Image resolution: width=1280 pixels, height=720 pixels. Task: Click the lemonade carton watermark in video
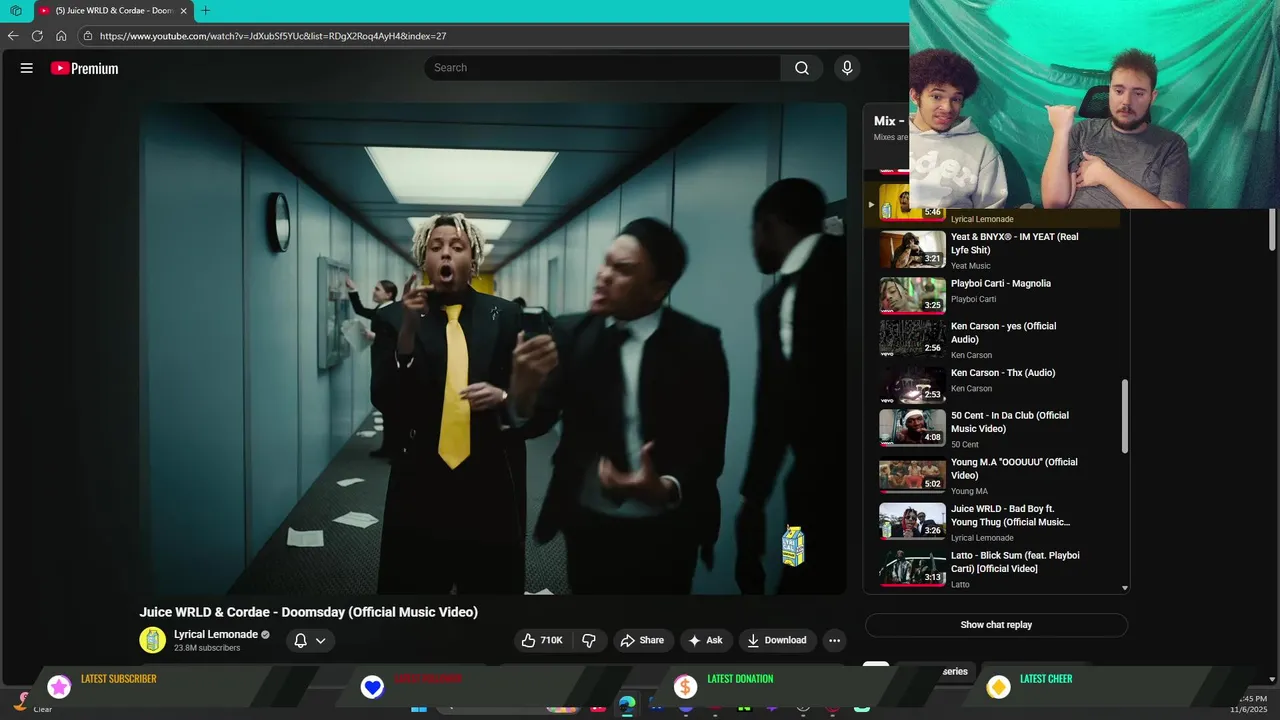[793, 546]
